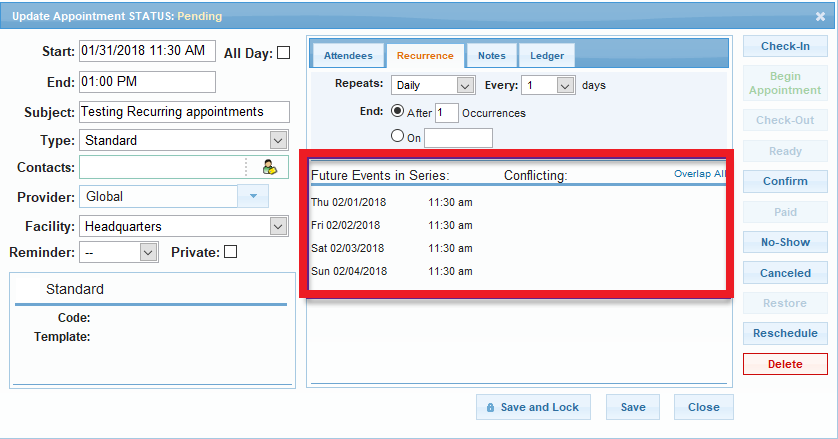Open the Facility dropdown showing Headquarters
Image resolution: width=838 pixels, height=439 pixels.
pos(184,226)
